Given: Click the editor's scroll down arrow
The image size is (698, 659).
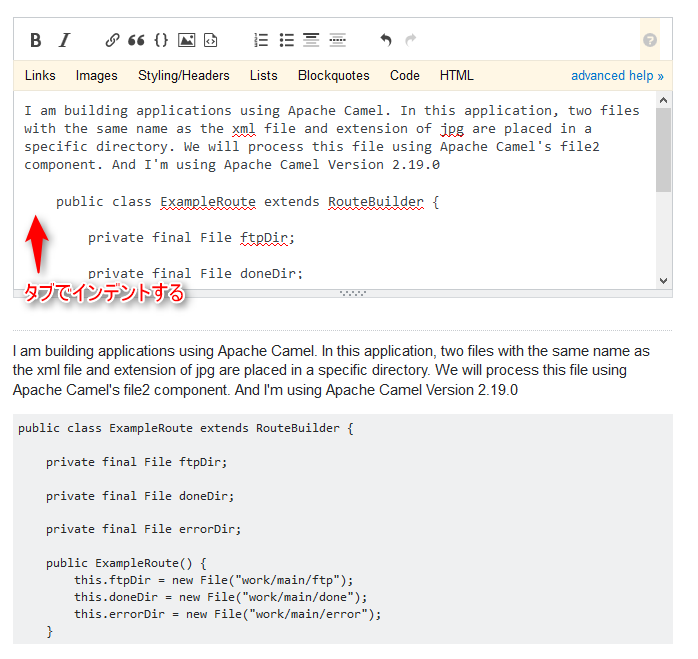Looking at the screenshot, I should [x=663, y=281].
